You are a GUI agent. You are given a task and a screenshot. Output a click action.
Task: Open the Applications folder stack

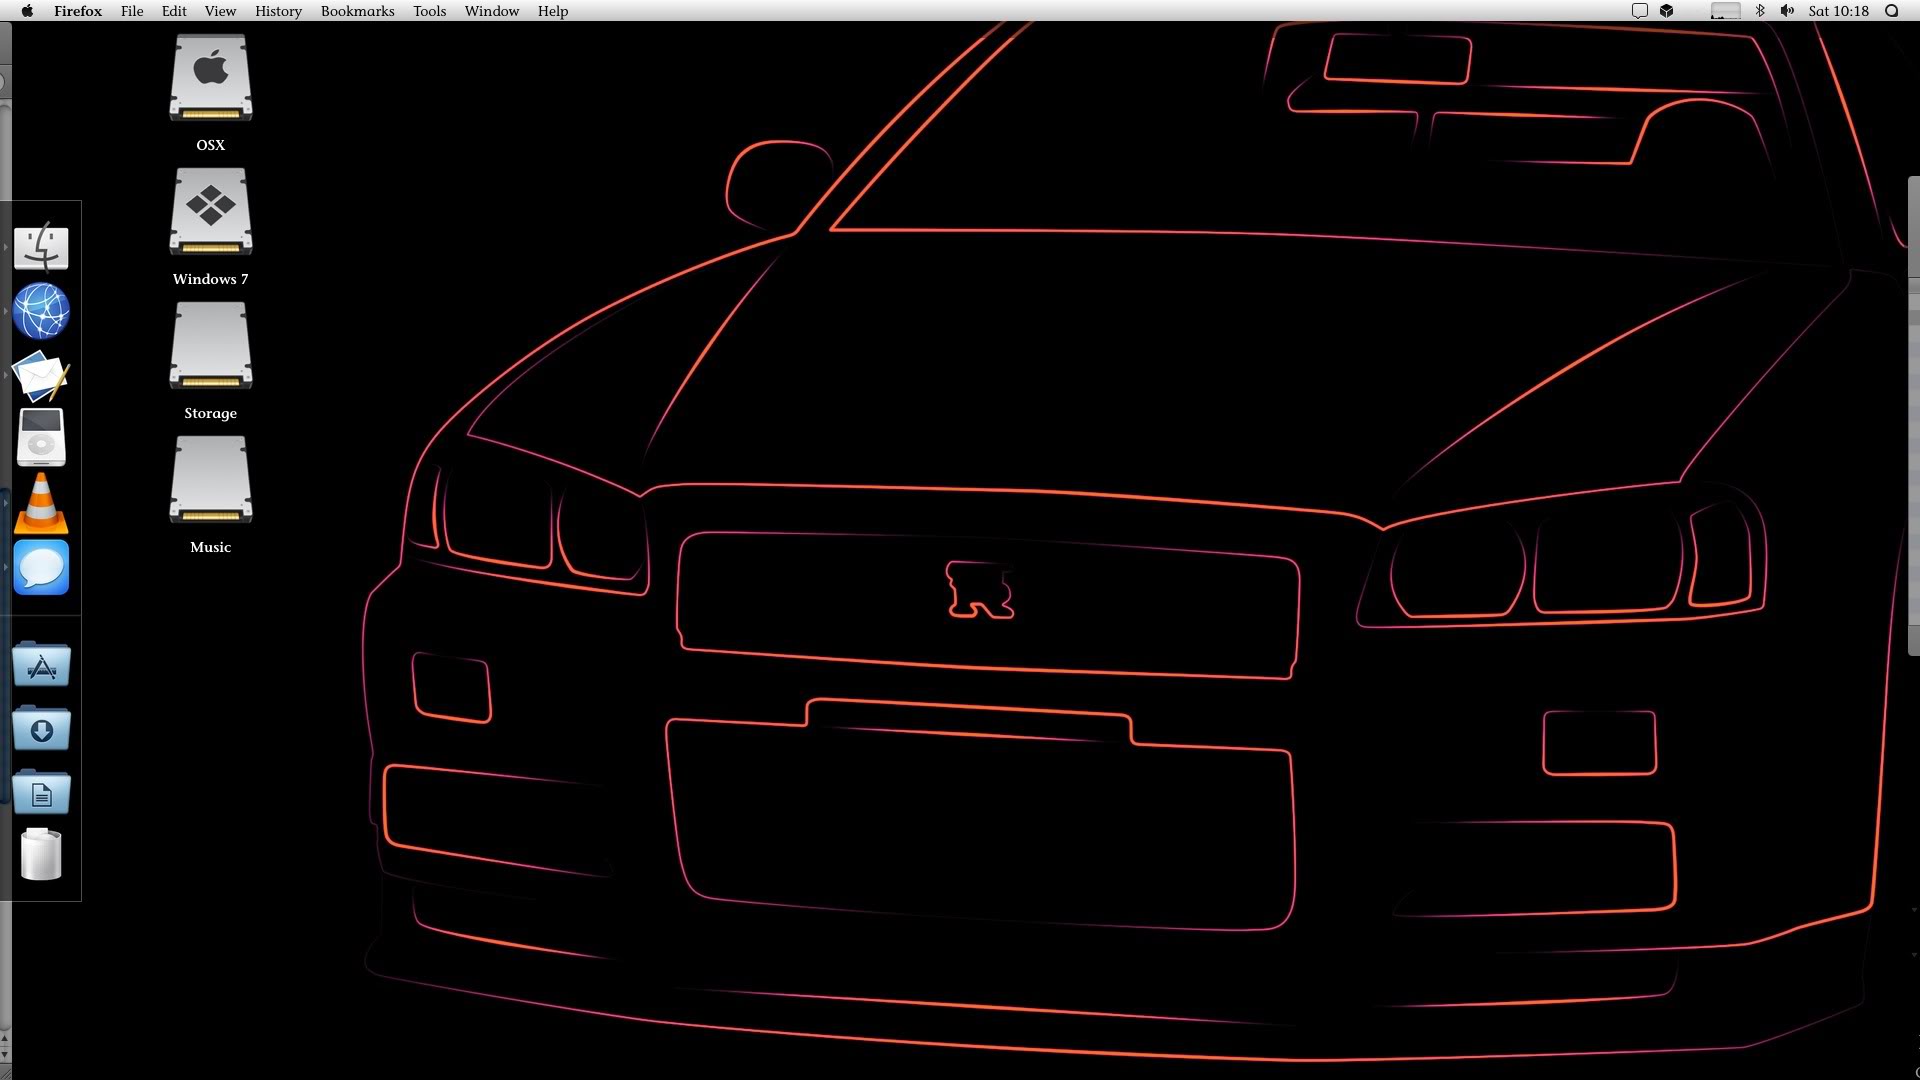point(41,665)
